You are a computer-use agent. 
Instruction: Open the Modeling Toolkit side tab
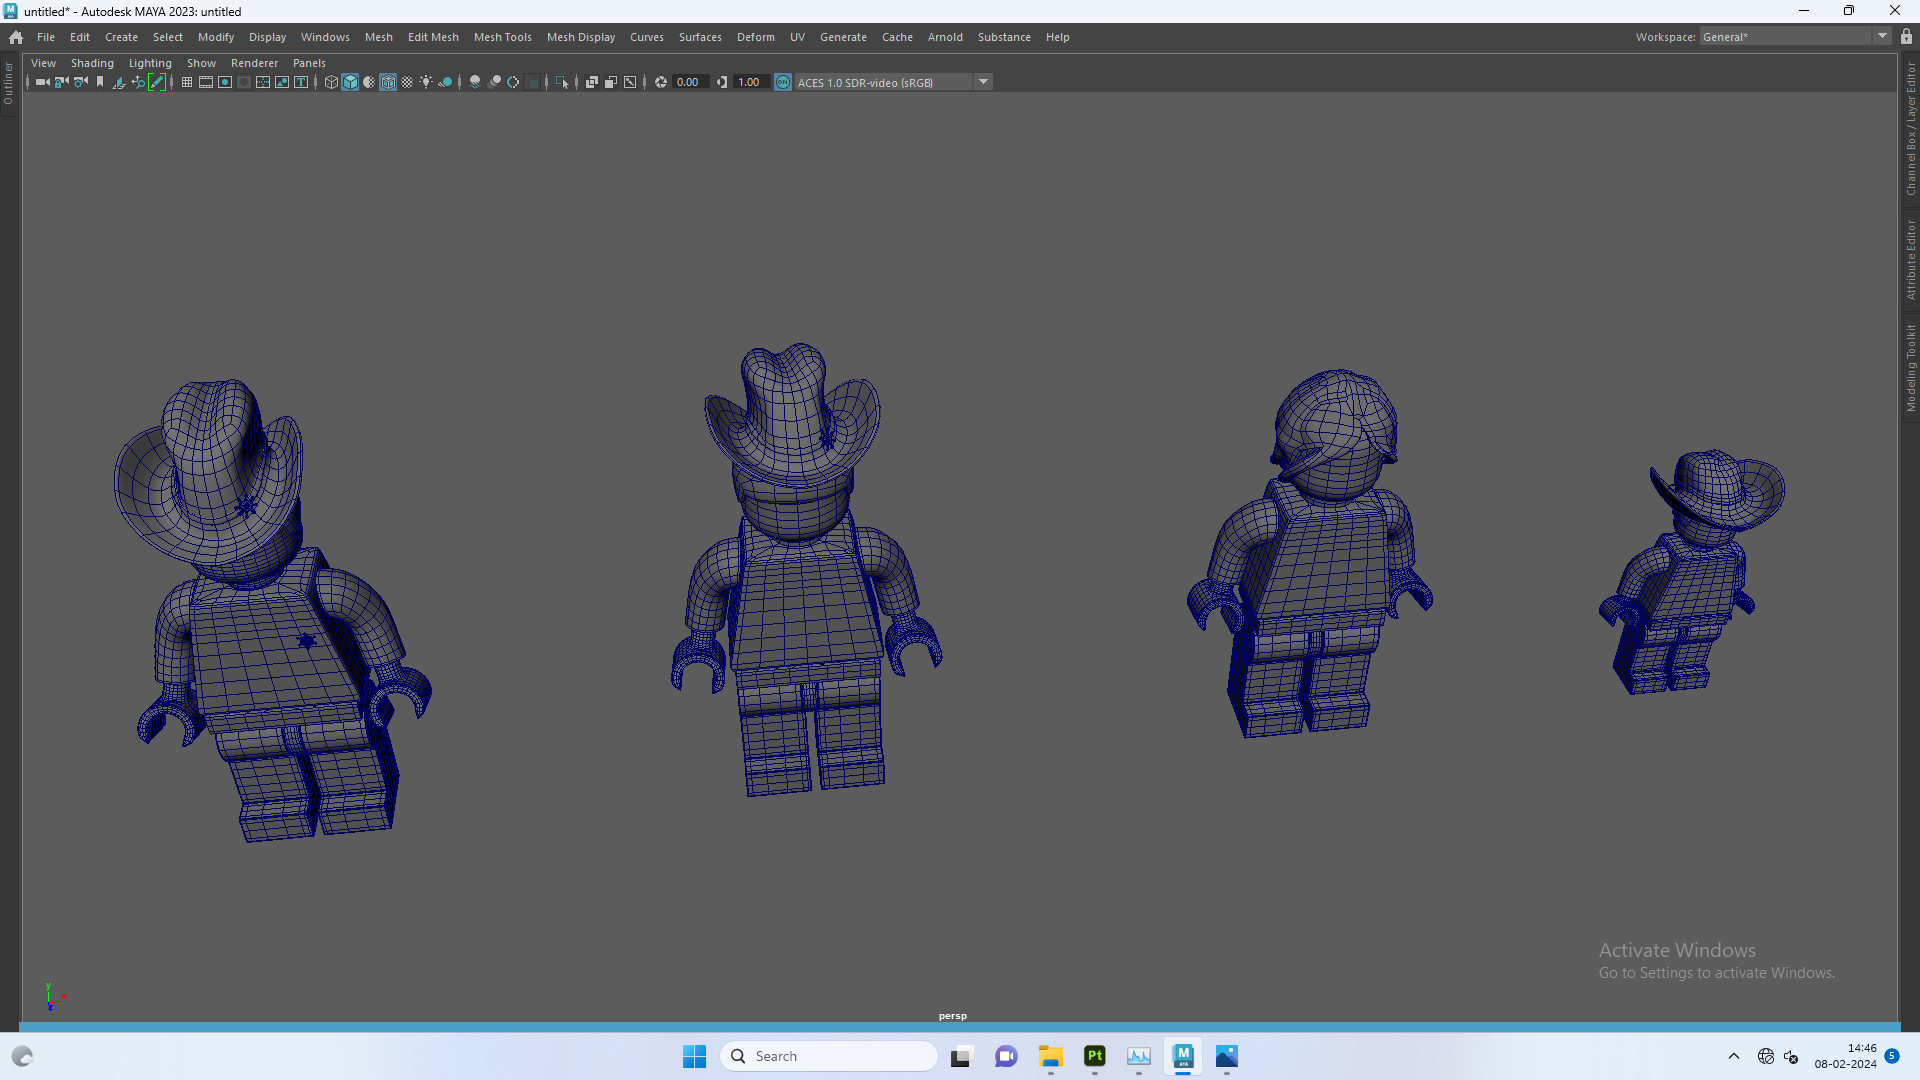click(x=1910, y=368)
